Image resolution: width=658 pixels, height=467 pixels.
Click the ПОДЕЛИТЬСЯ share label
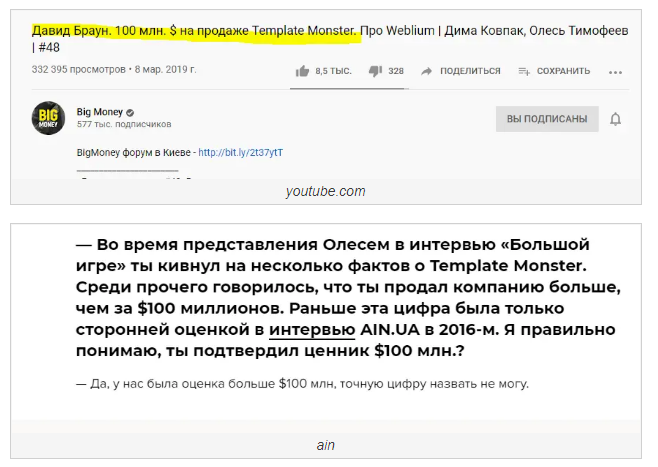[x=470, y=71]
